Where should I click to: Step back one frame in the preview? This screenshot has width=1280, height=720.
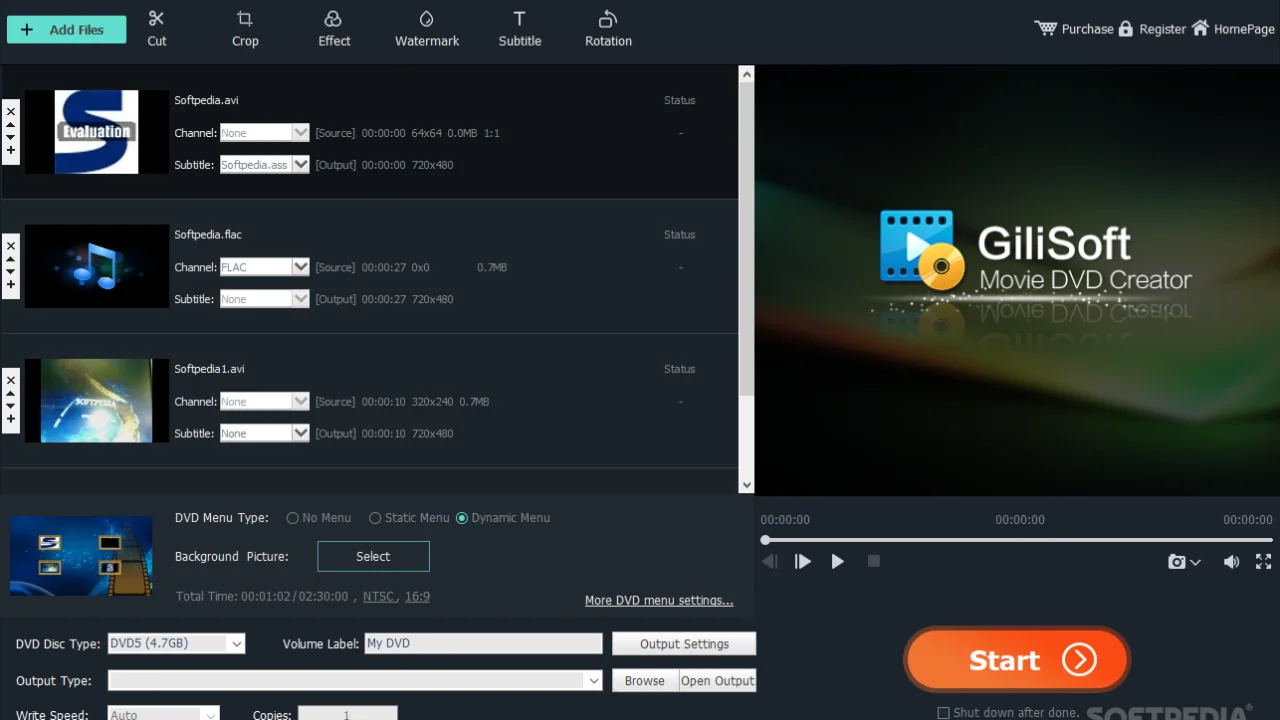(769, 562)
